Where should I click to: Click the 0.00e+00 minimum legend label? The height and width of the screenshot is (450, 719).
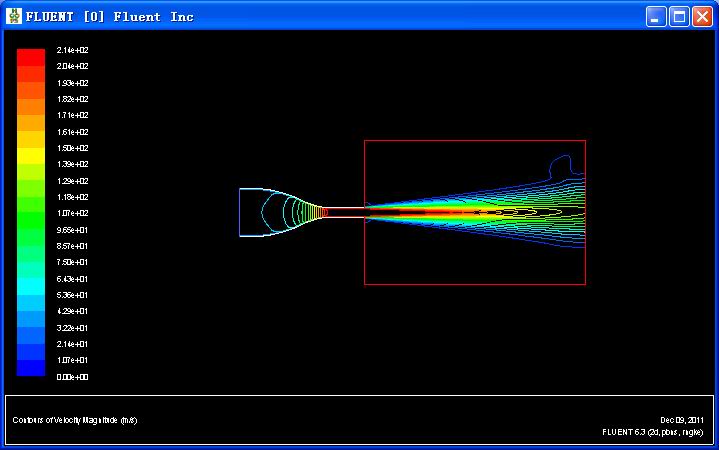(x=72, y=377)
